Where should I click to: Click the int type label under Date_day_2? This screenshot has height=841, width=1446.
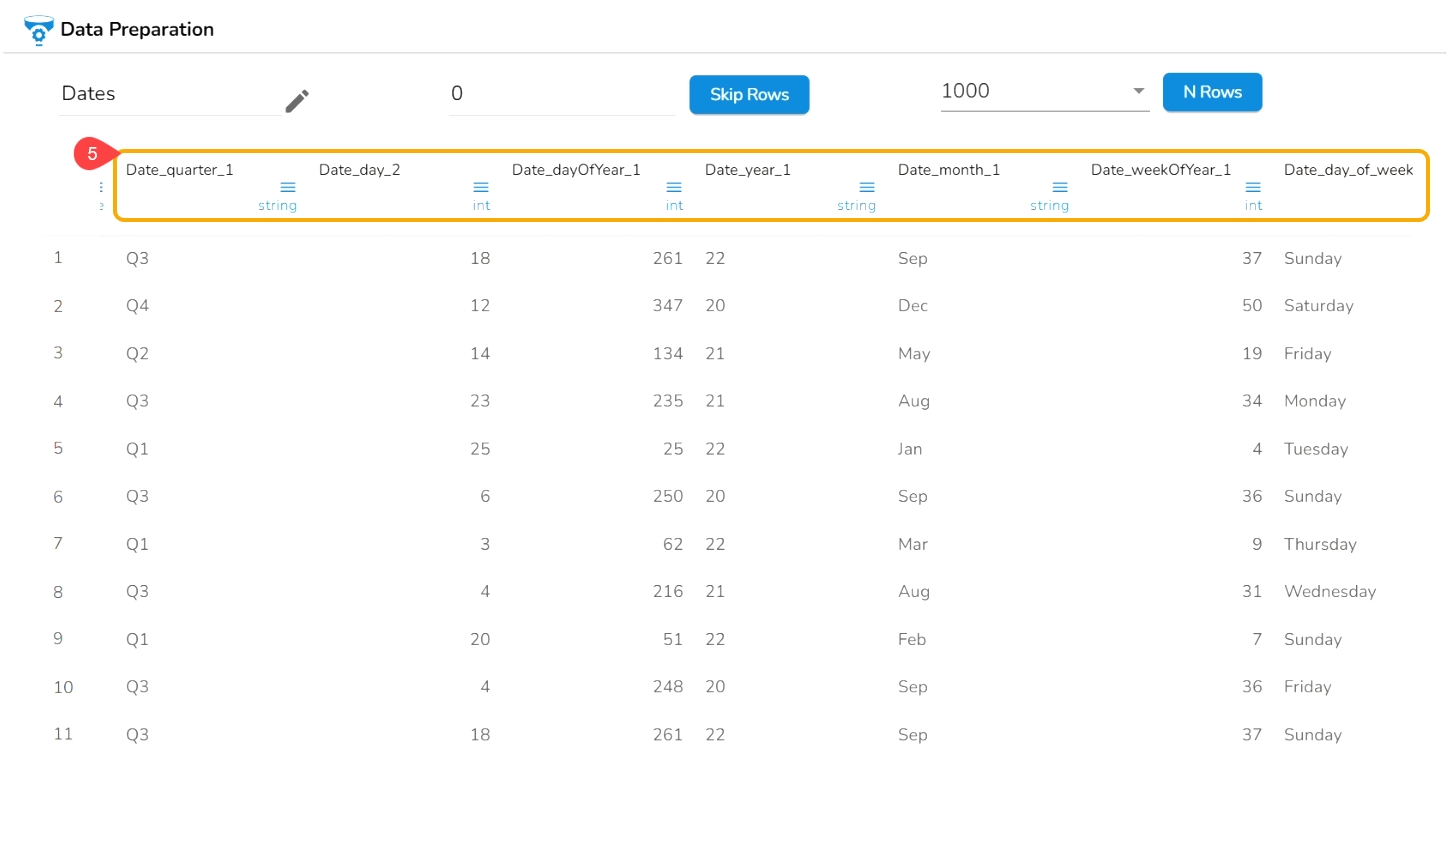481,206
